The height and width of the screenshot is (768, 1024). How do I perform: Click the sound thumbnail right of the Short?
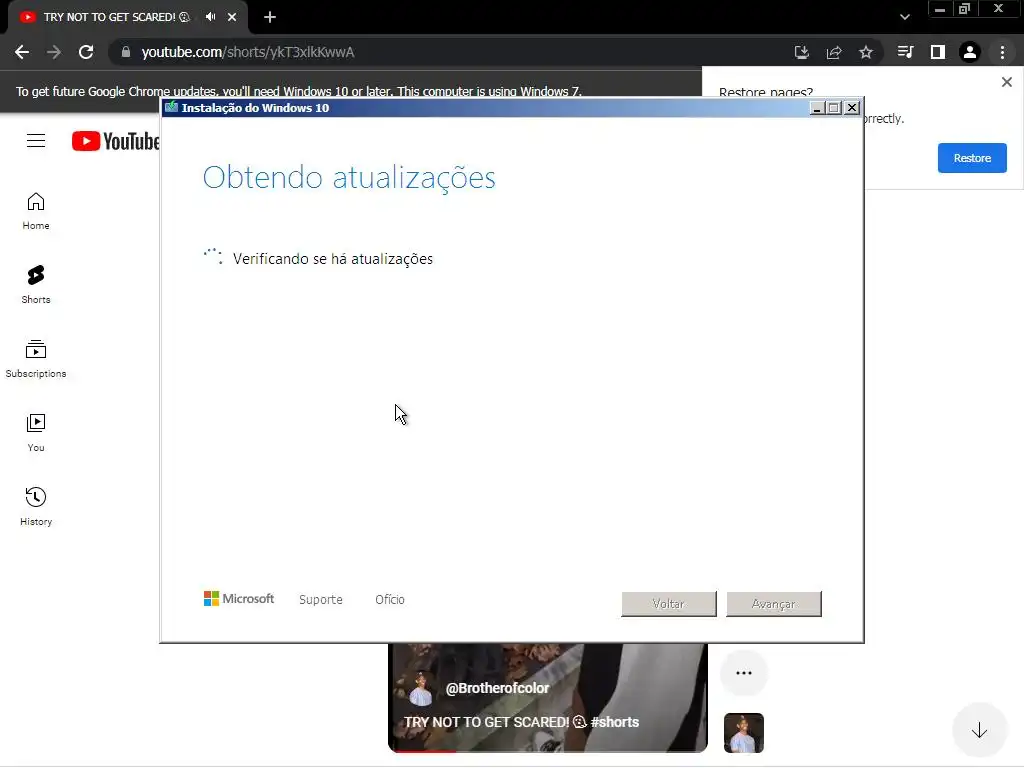(x=744, y=733)
